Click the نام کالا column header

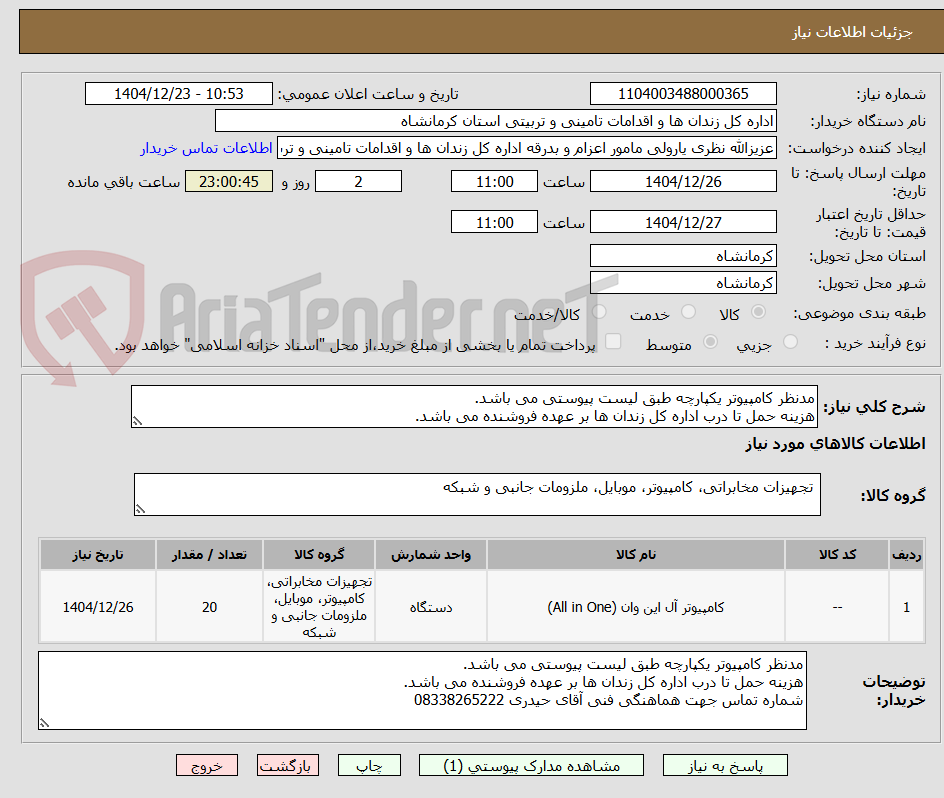[x=636, y=555]
